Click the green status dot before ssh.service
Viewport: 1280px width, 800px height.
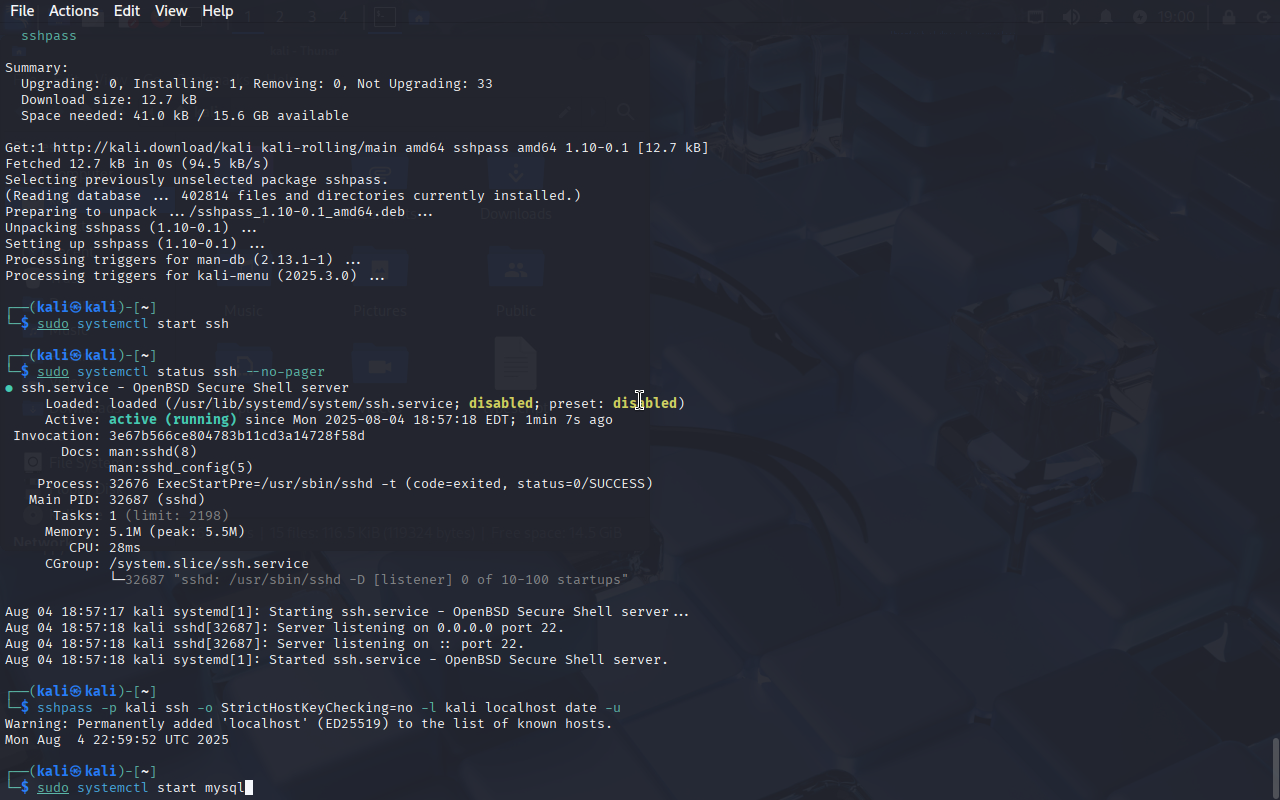pyautogui.click(x=9, y=388)
